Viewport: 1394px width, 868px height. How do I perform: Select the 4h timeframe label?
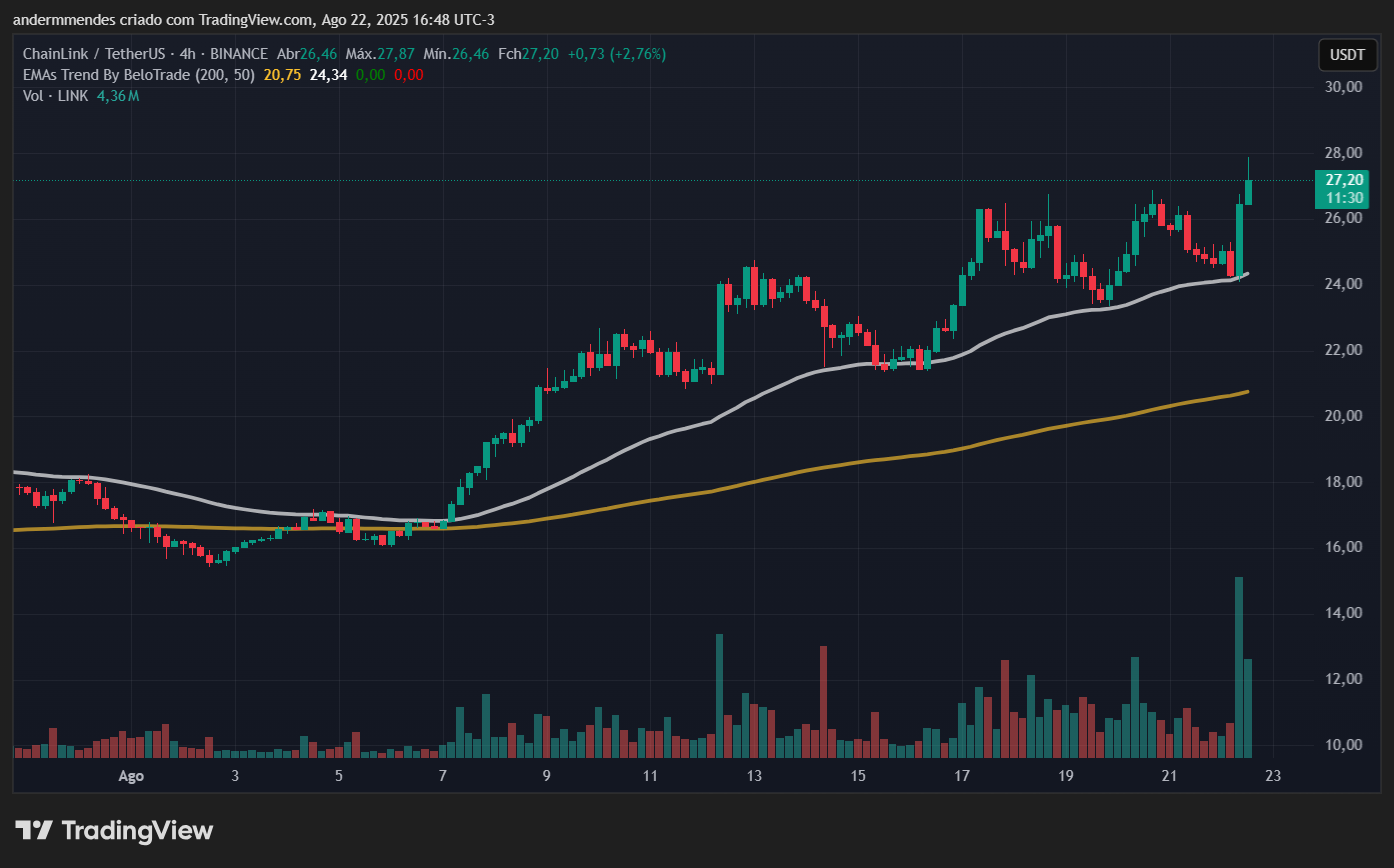pyautogui.click(x=188, y=54)
